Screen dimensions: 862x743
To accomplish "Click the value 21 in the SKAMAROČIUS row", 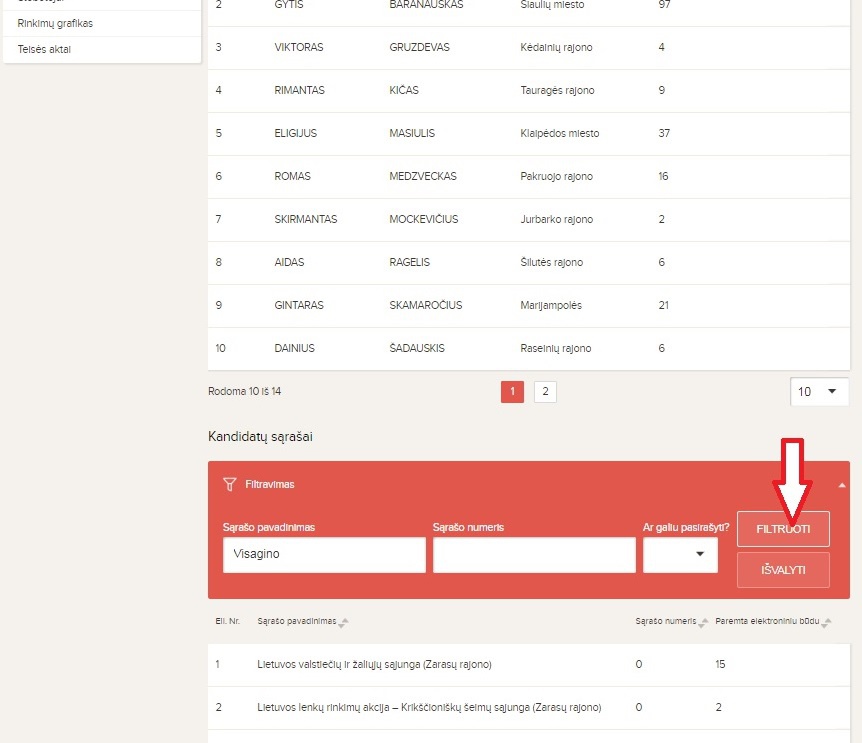I will (x=664, y=305).
